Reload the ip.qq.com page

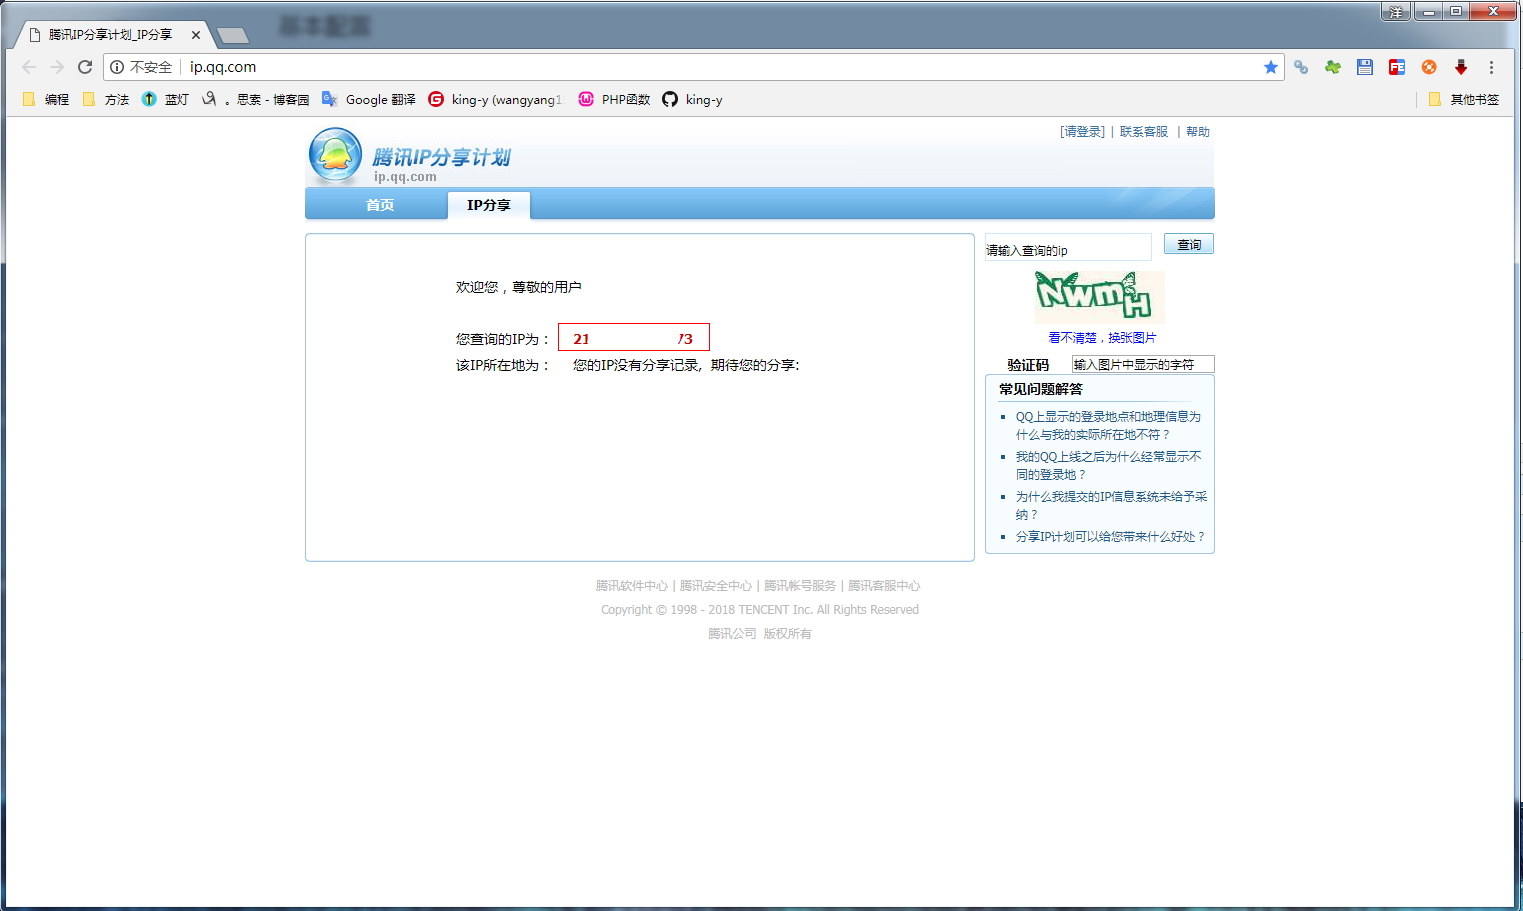tap(85, 67)
